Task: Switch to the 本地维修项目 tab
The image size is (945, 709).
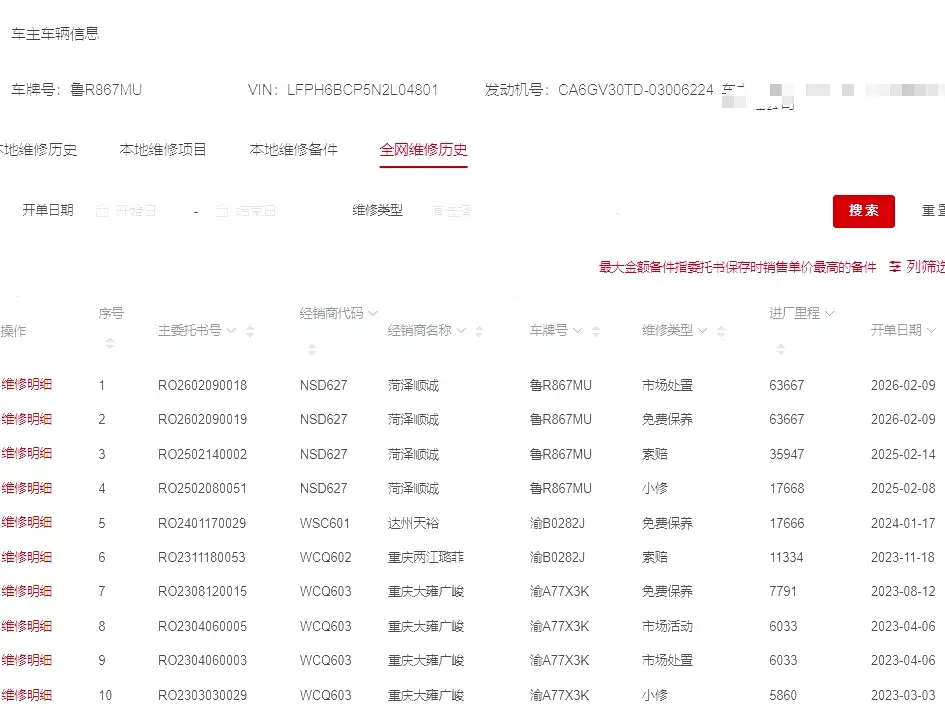Action: coord(163,150)
